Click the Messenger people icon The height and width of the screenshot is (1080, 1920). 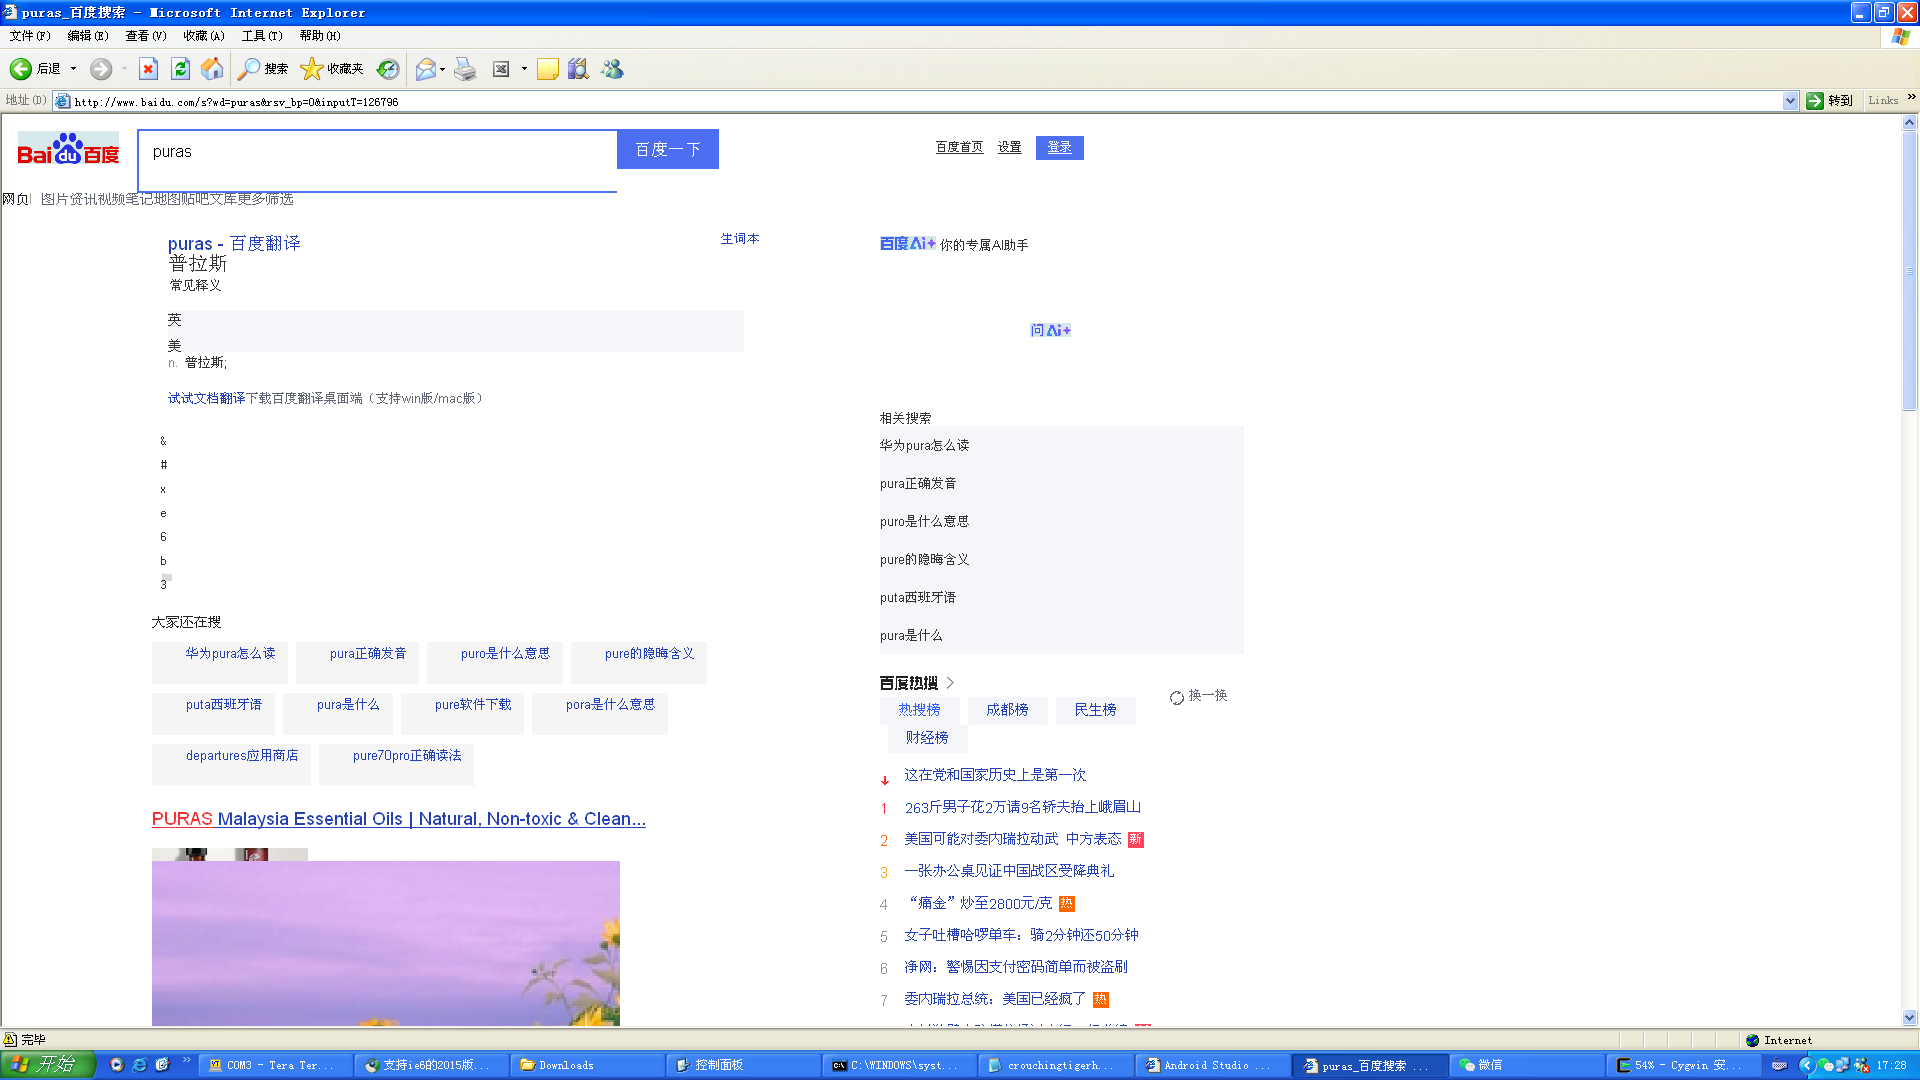pos(612,69)
